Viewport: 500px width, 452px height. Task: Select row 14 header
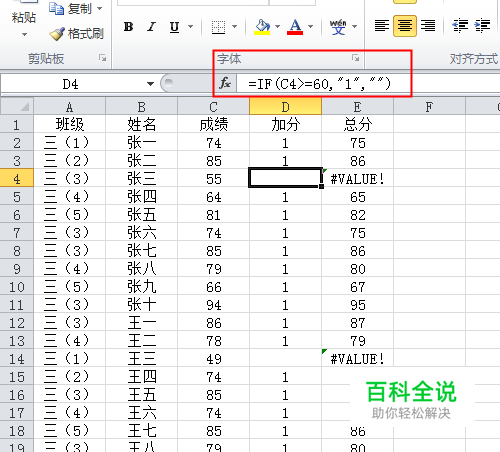[x=17, y=358]
